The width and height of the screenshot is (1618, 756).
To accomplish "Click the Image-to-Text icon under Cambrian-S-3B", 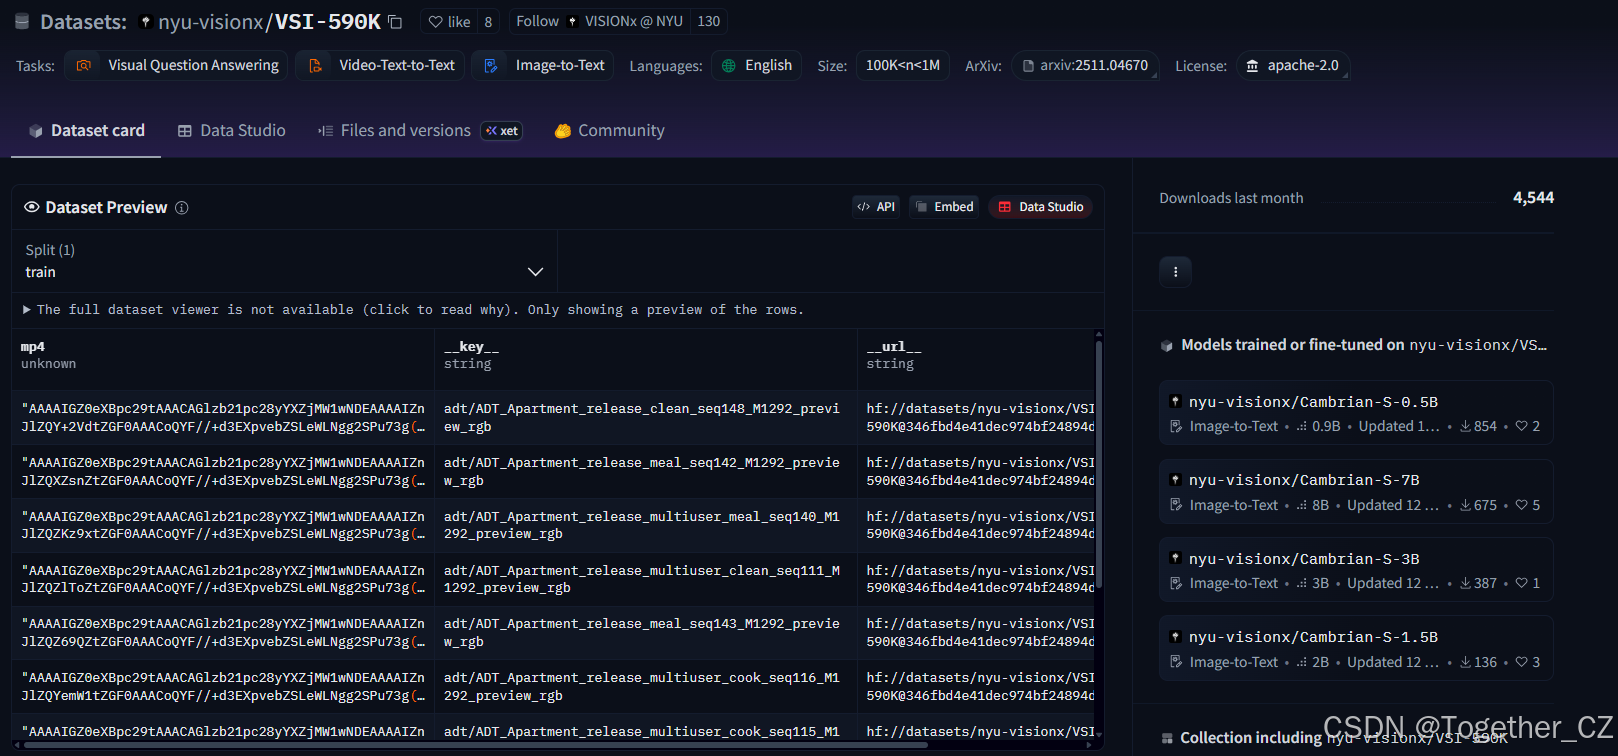I will point(1176,584).
